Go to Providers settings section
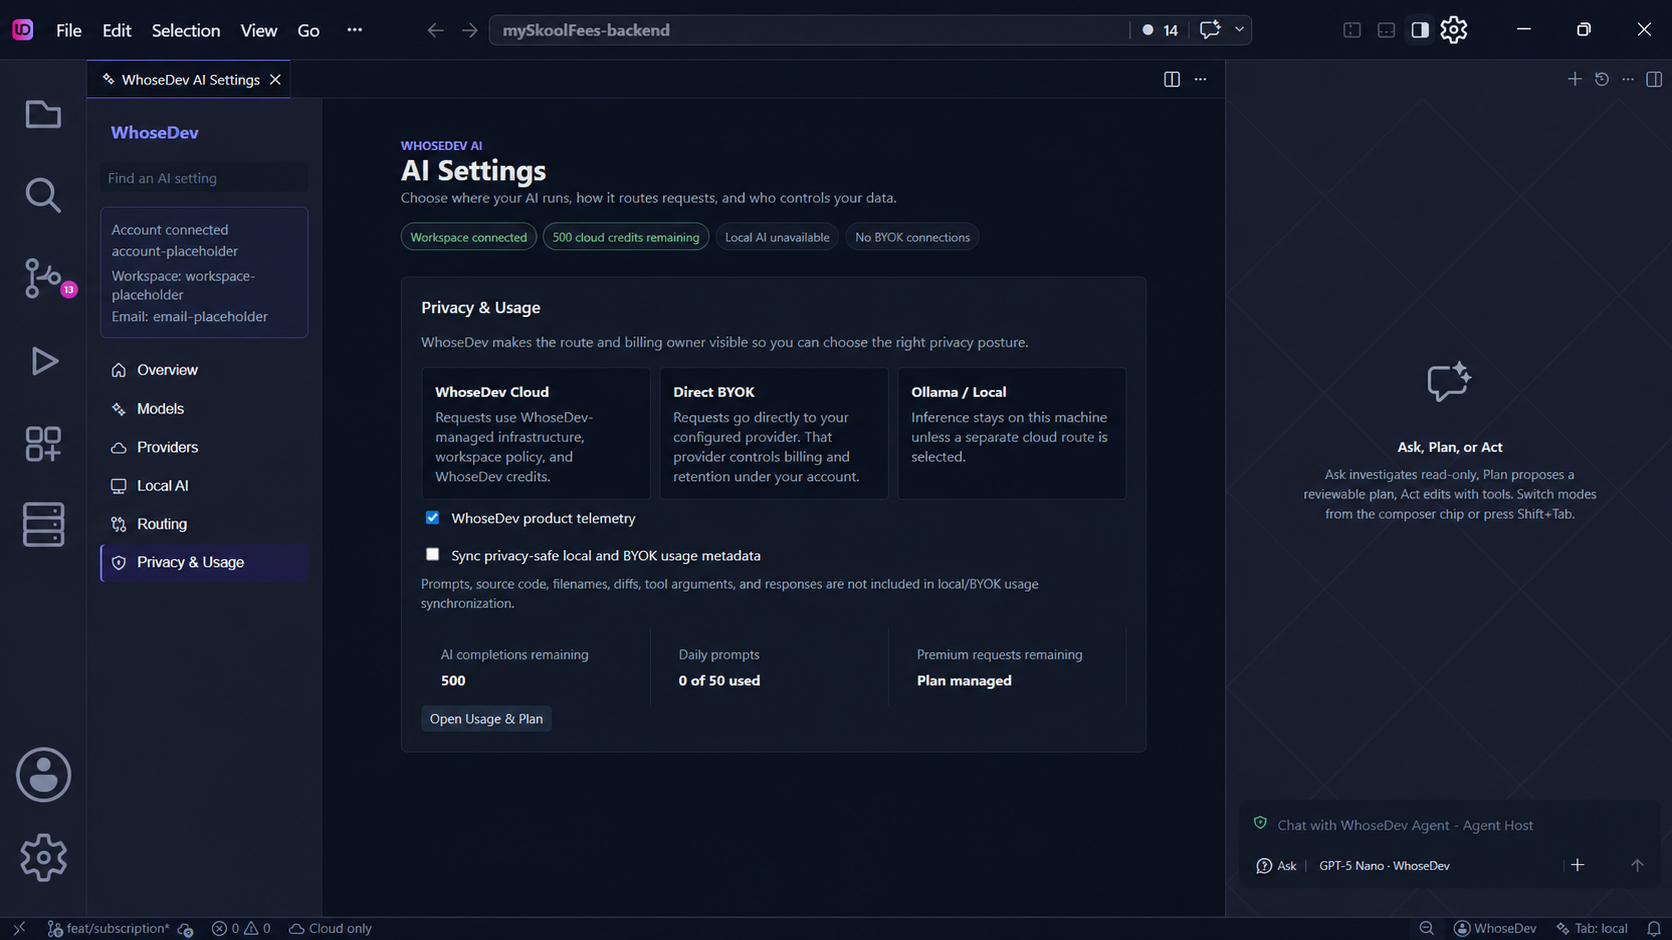The image size is (1672, 940). point(204,447)
